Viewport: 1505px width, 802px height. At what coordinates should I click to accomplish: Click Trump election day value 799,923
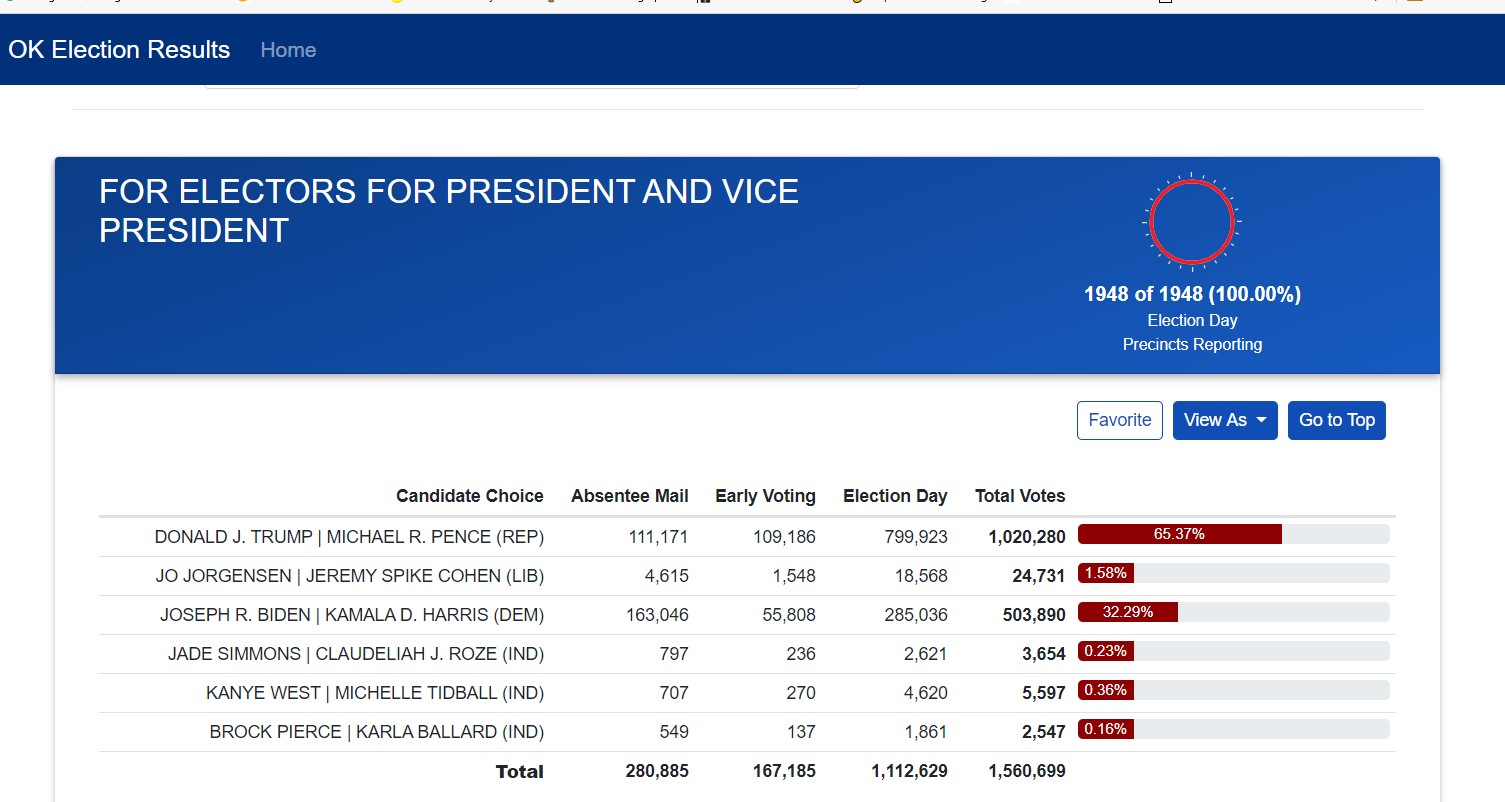pos(916,537)
